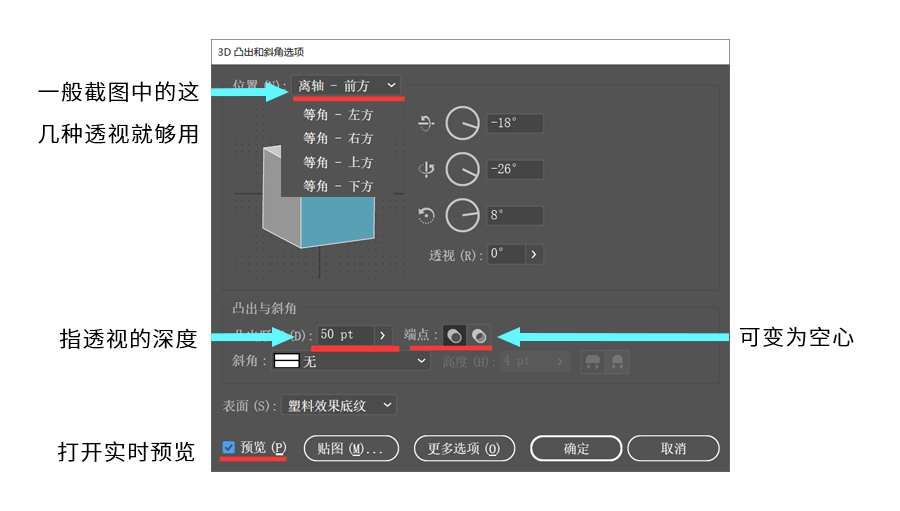
Task: Click the 8° rotation input field
Action: [x=515, y=216]
